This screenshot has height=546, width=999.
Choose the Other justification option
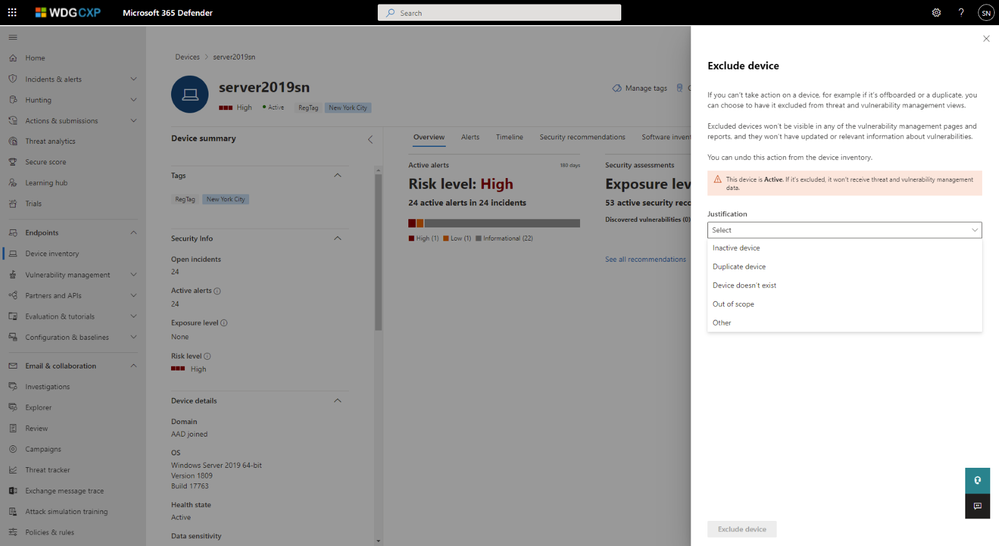point(844,322)
